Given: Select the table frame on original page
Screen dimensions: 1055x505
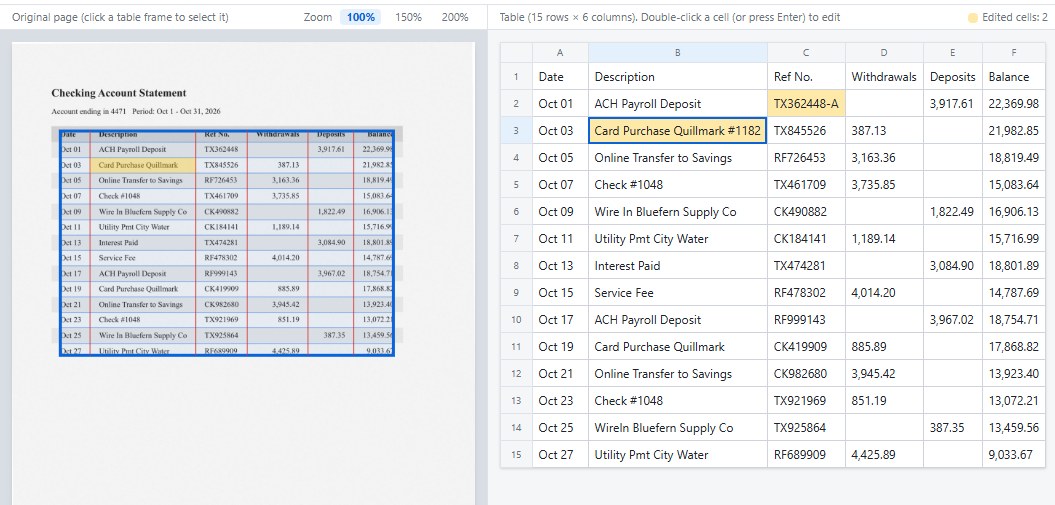Looking at the screenshot, I should 227,243.
